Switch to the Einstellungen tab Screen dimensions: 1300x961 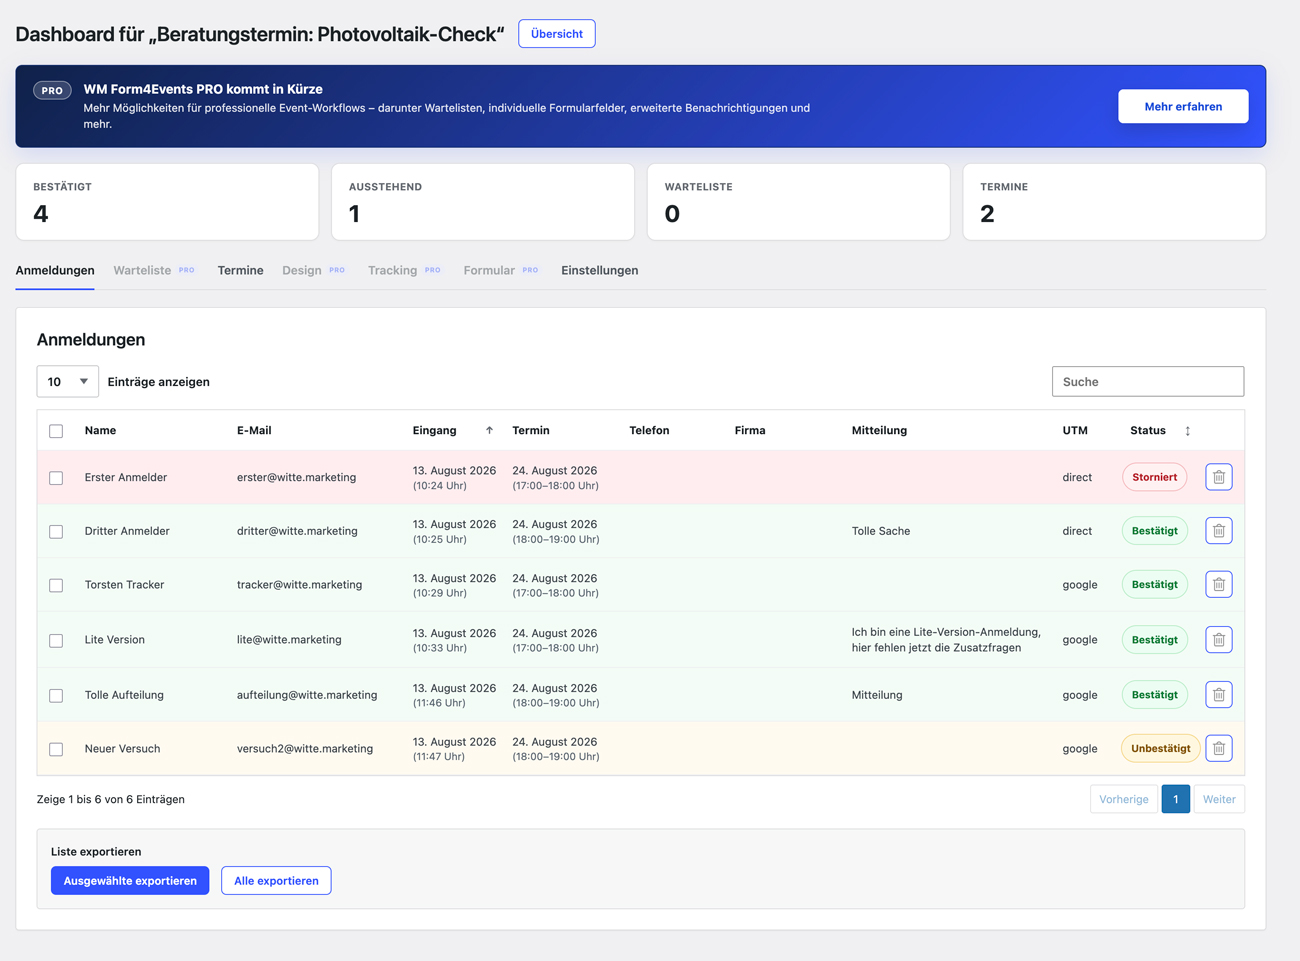[599, 270]
